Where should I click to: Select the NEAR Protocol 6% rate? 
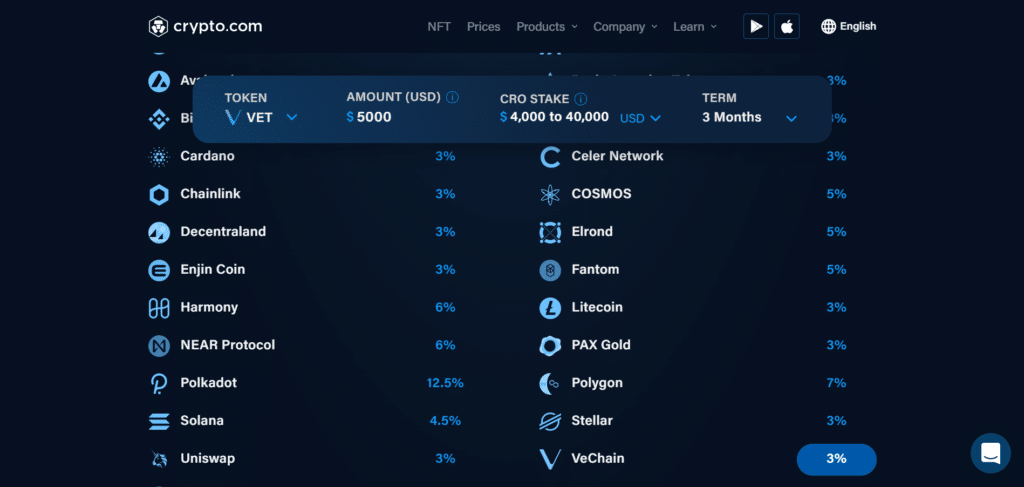445,345
